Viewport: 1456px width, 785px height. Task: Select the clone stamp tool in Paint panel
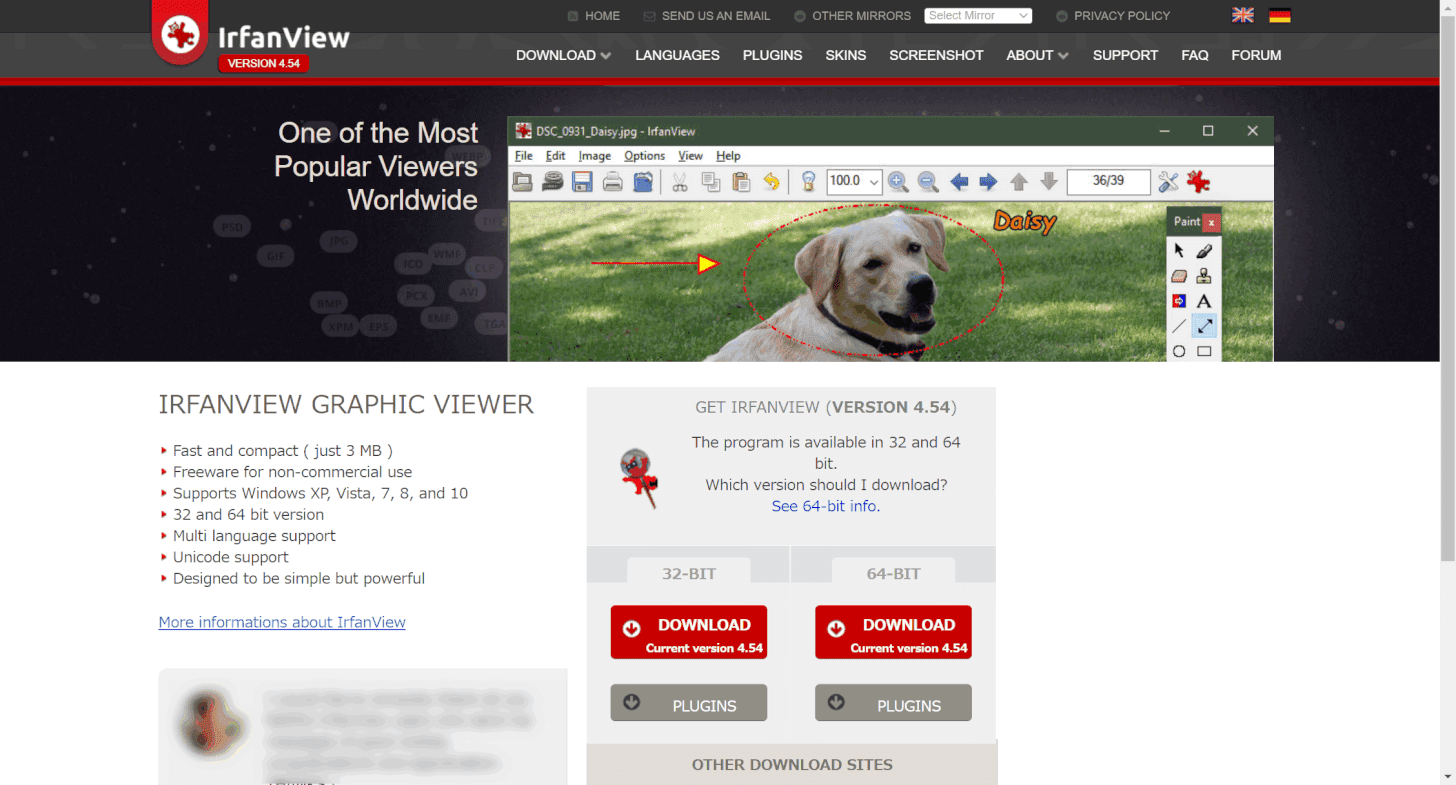coord(1204,276)
